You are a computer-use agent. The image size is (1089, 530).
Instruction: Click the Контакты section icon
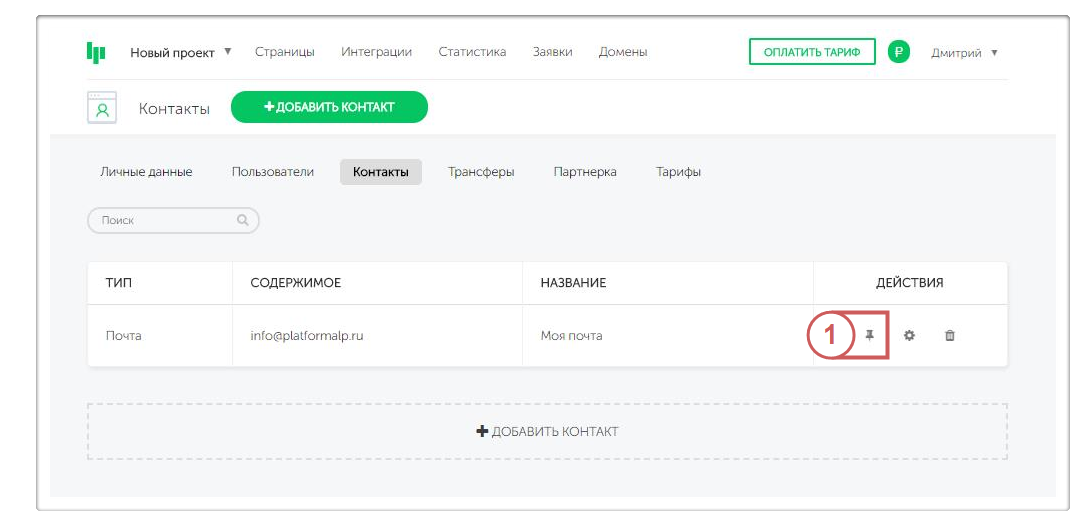click(102, 108)
